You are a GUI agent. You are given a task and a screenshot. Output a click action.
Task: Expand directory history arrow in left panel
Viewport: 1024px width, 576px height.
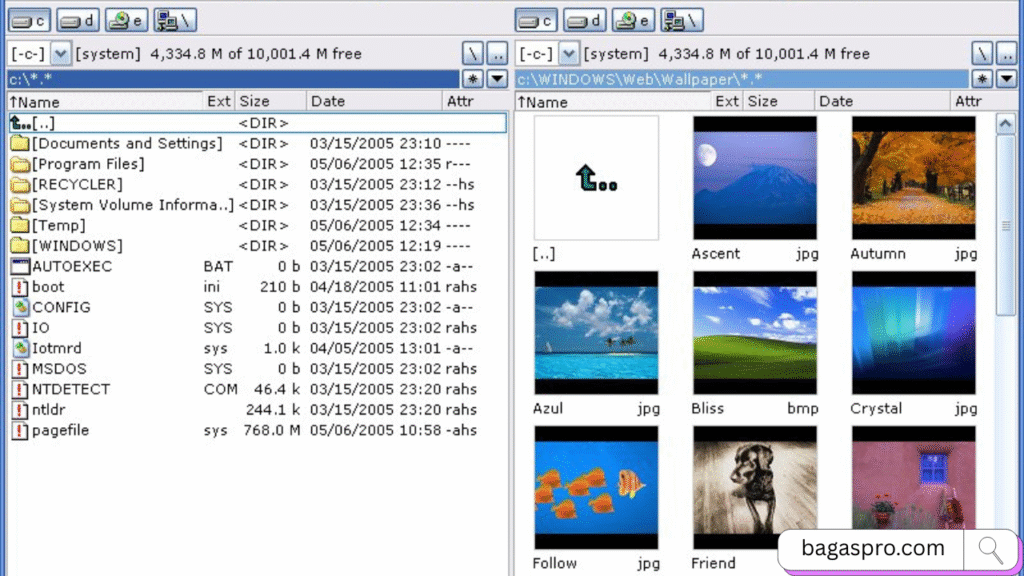[x=496, y=78]
